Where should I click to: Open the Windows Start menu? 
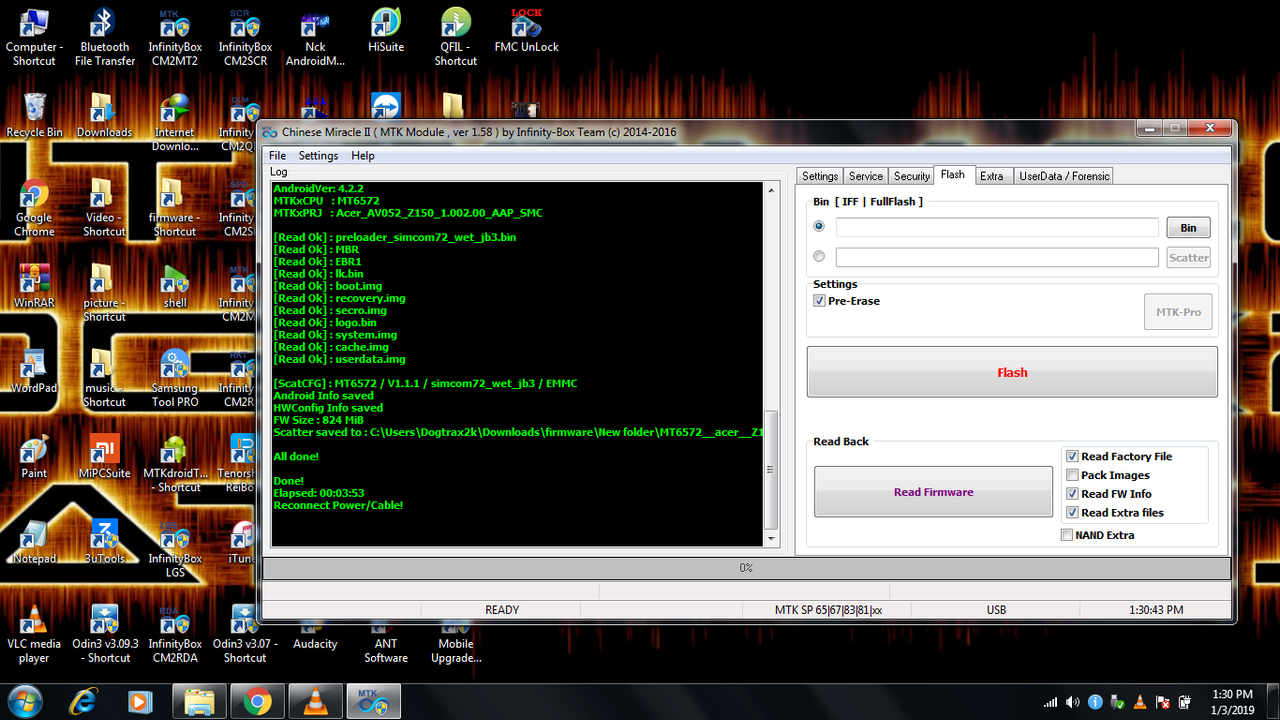point(24,701)
